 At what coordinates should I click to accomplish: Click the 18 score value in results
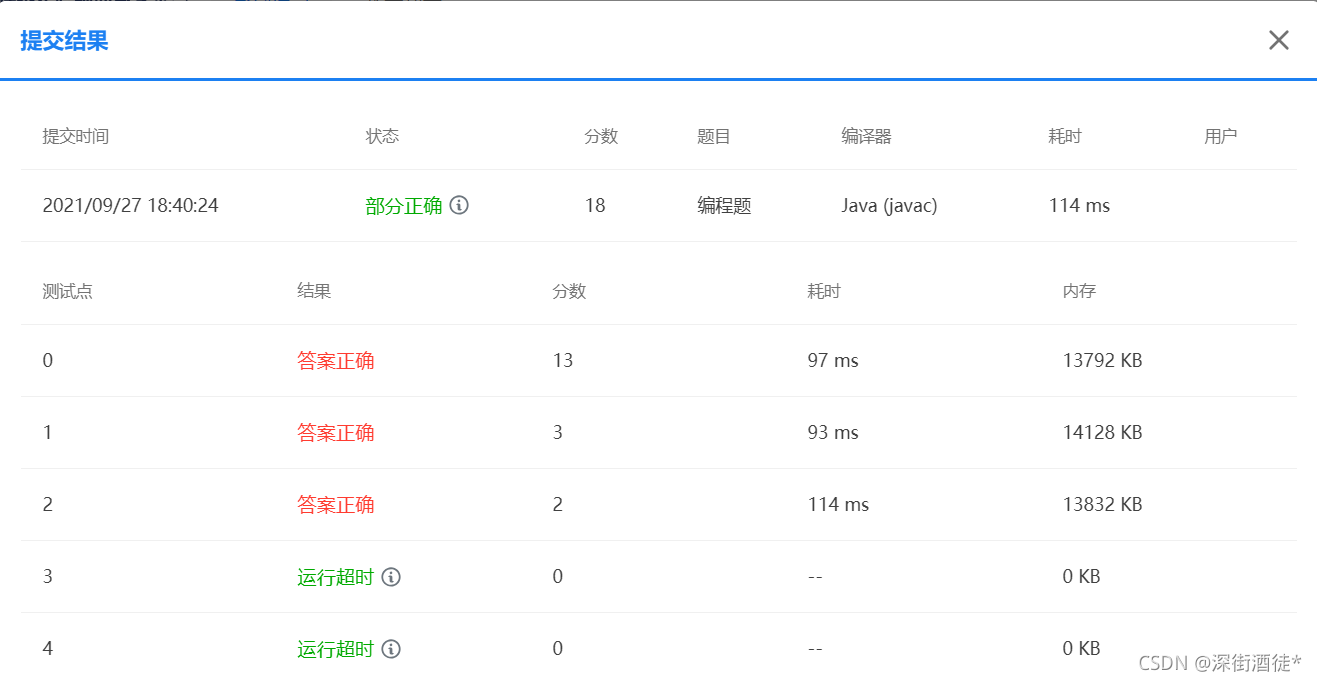595,205
